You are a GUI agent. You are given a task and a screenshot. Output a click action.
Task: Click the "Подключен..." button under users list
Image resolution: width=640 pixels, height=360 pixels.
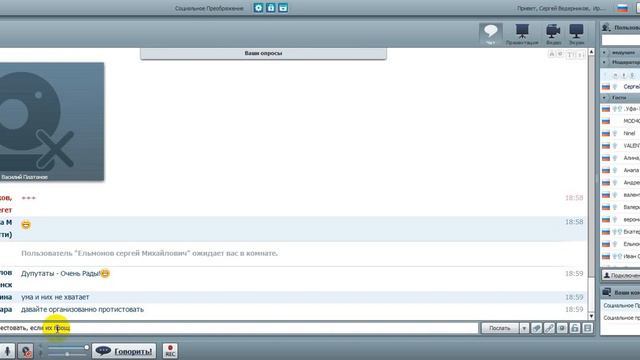621,276
